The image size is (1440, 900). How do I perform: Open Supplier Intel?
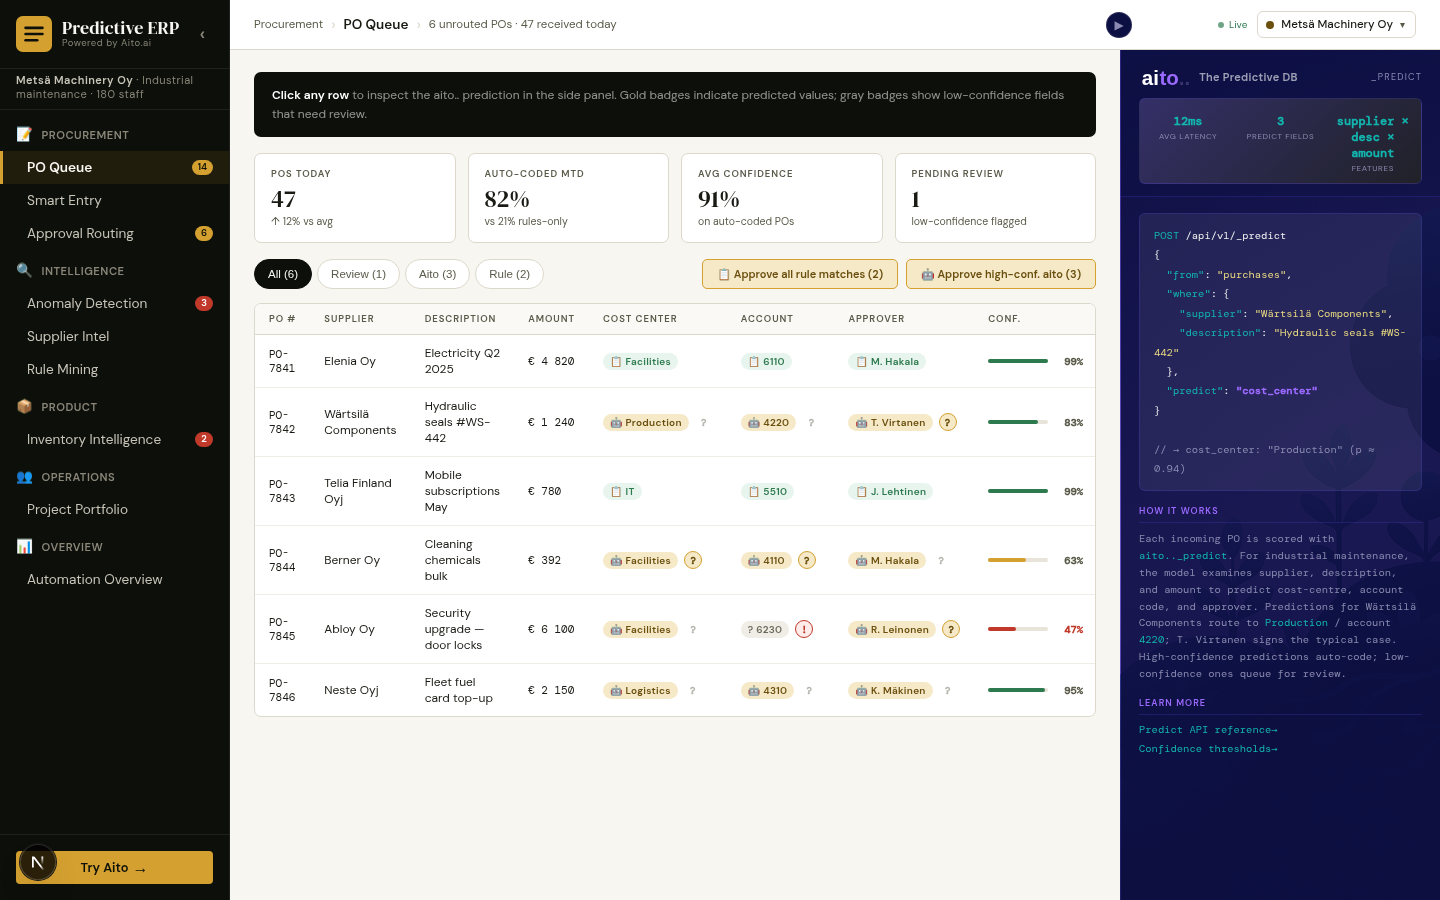point(115,336)
